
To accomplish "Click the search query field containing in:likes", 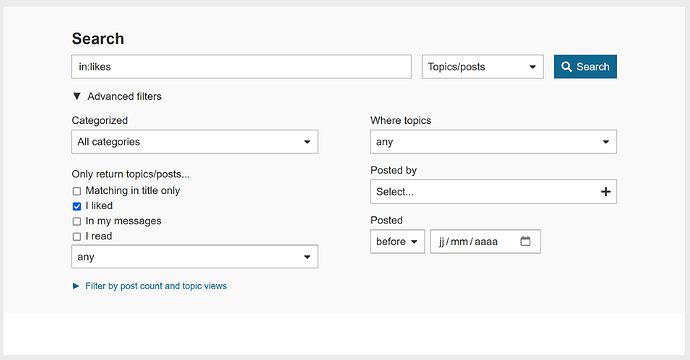I will [x=241, y=66].
